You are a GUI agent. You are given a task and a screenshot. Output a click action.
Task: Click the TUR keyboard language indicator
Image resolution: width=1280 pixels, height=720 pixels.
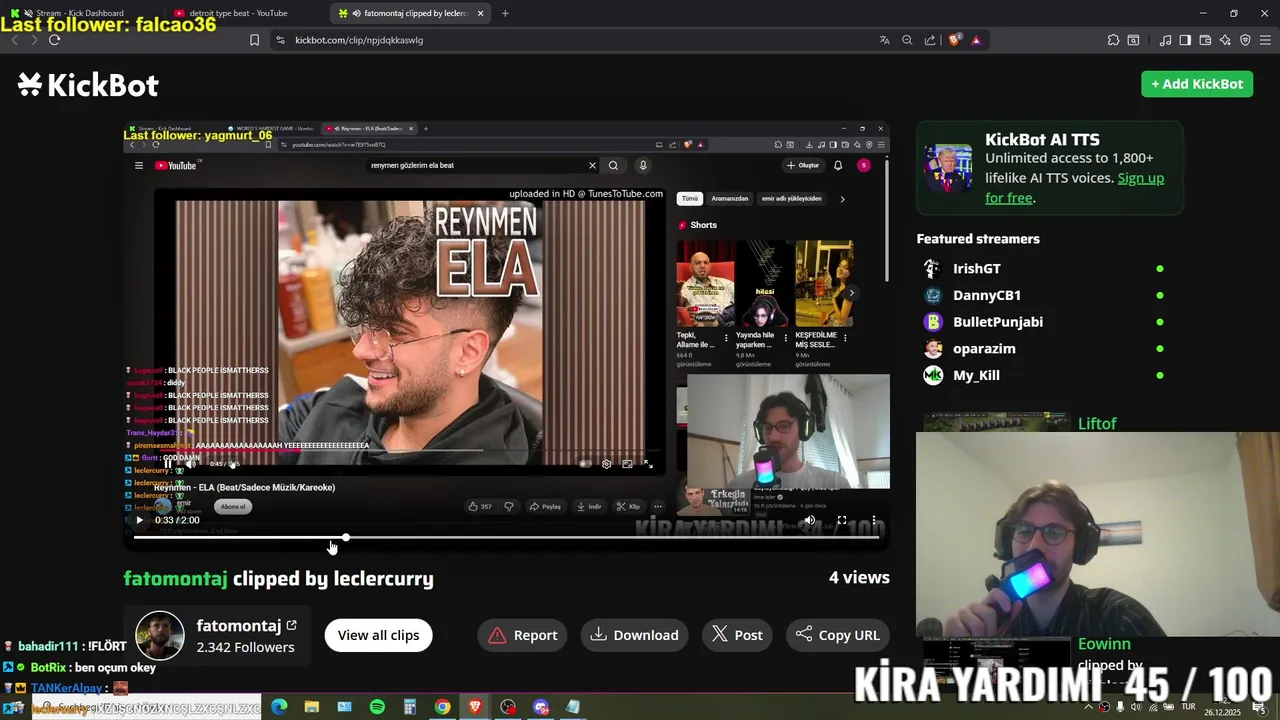tap(1189, 707)
